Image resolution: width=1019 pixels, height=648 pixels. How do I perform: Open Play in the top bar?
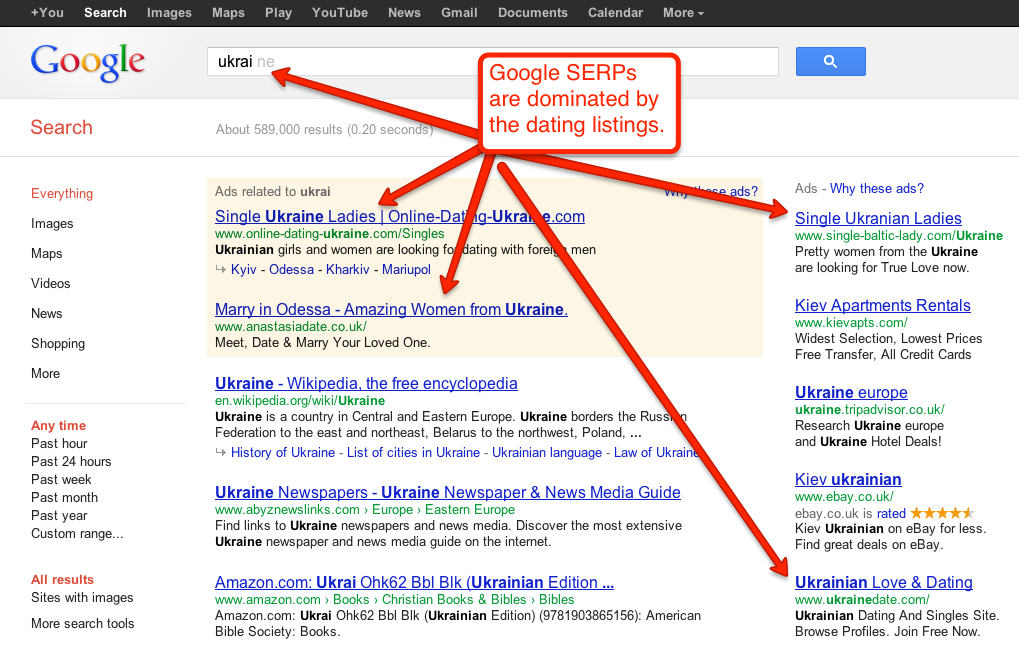click(278, 12)
